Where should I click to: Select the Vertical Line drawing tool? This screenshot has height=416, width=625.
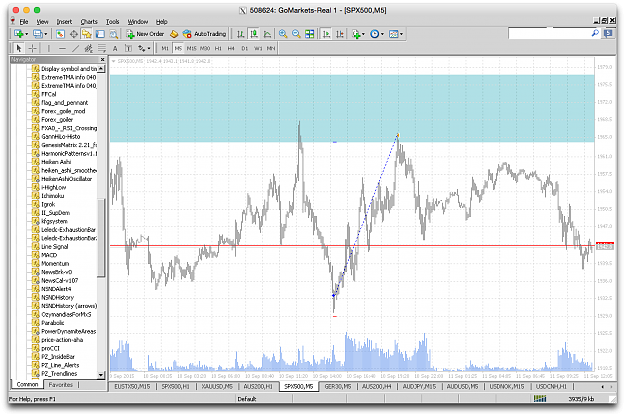pos(49,48)
